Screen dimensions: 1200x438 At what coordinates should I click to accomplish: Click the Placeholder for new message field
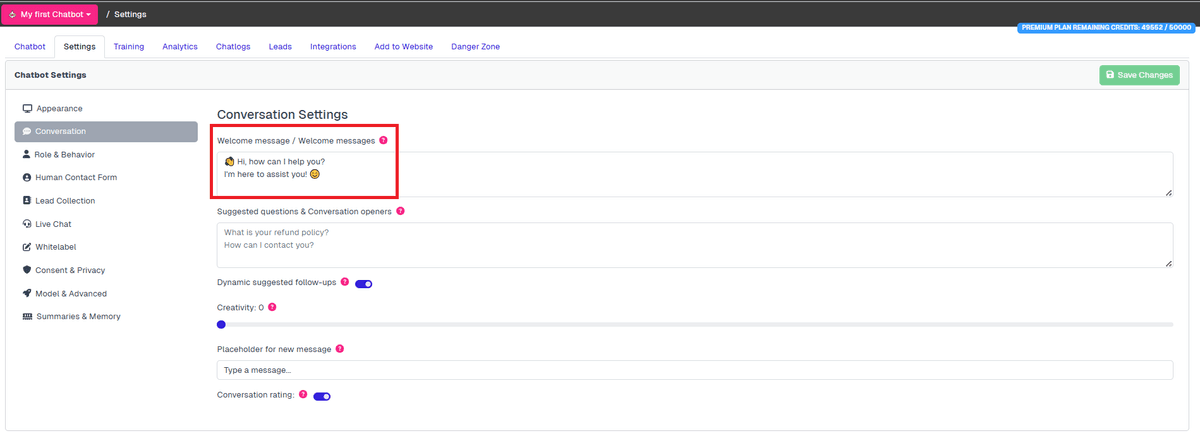(x=694, y=370)
